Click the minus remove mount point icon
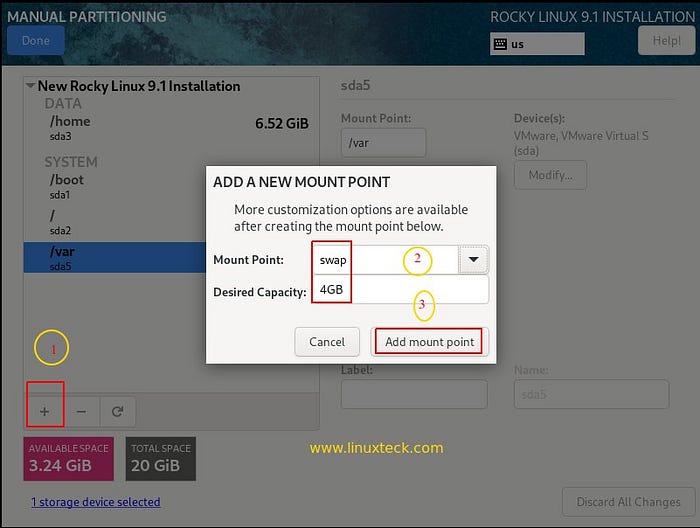 point(81,411)
